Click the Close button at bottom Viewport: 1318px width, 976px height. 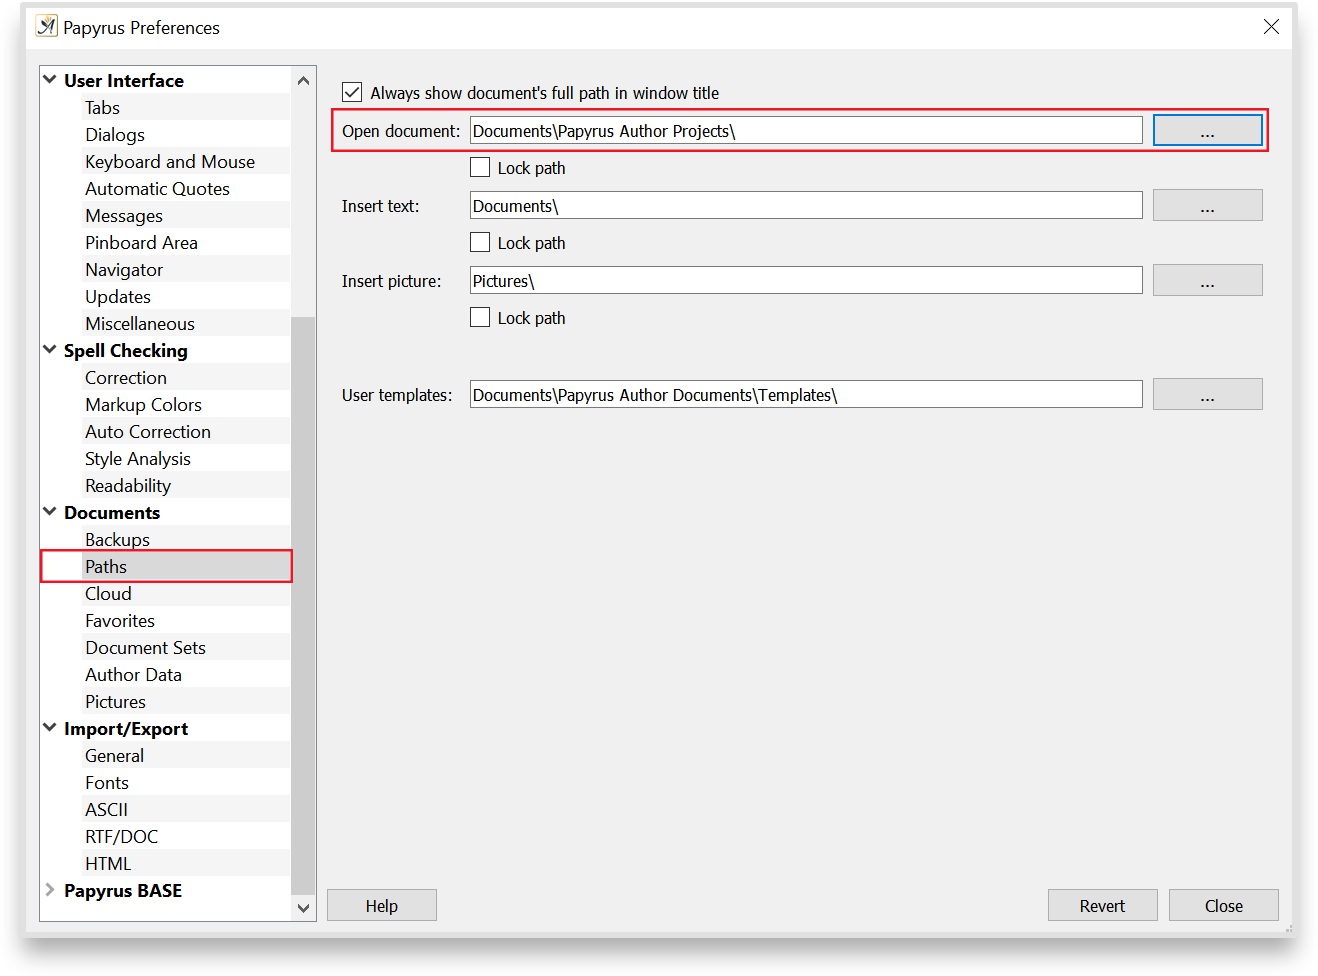[x=1223, y=905]
